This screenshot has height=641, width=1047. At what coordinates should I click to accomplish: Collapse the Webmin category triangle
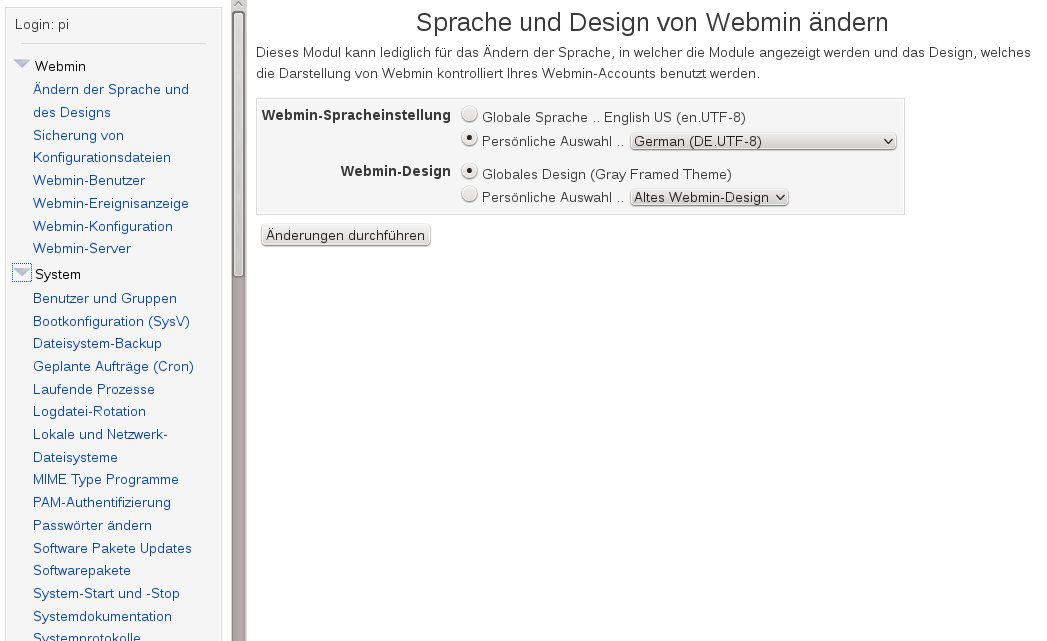click(21, 64)
